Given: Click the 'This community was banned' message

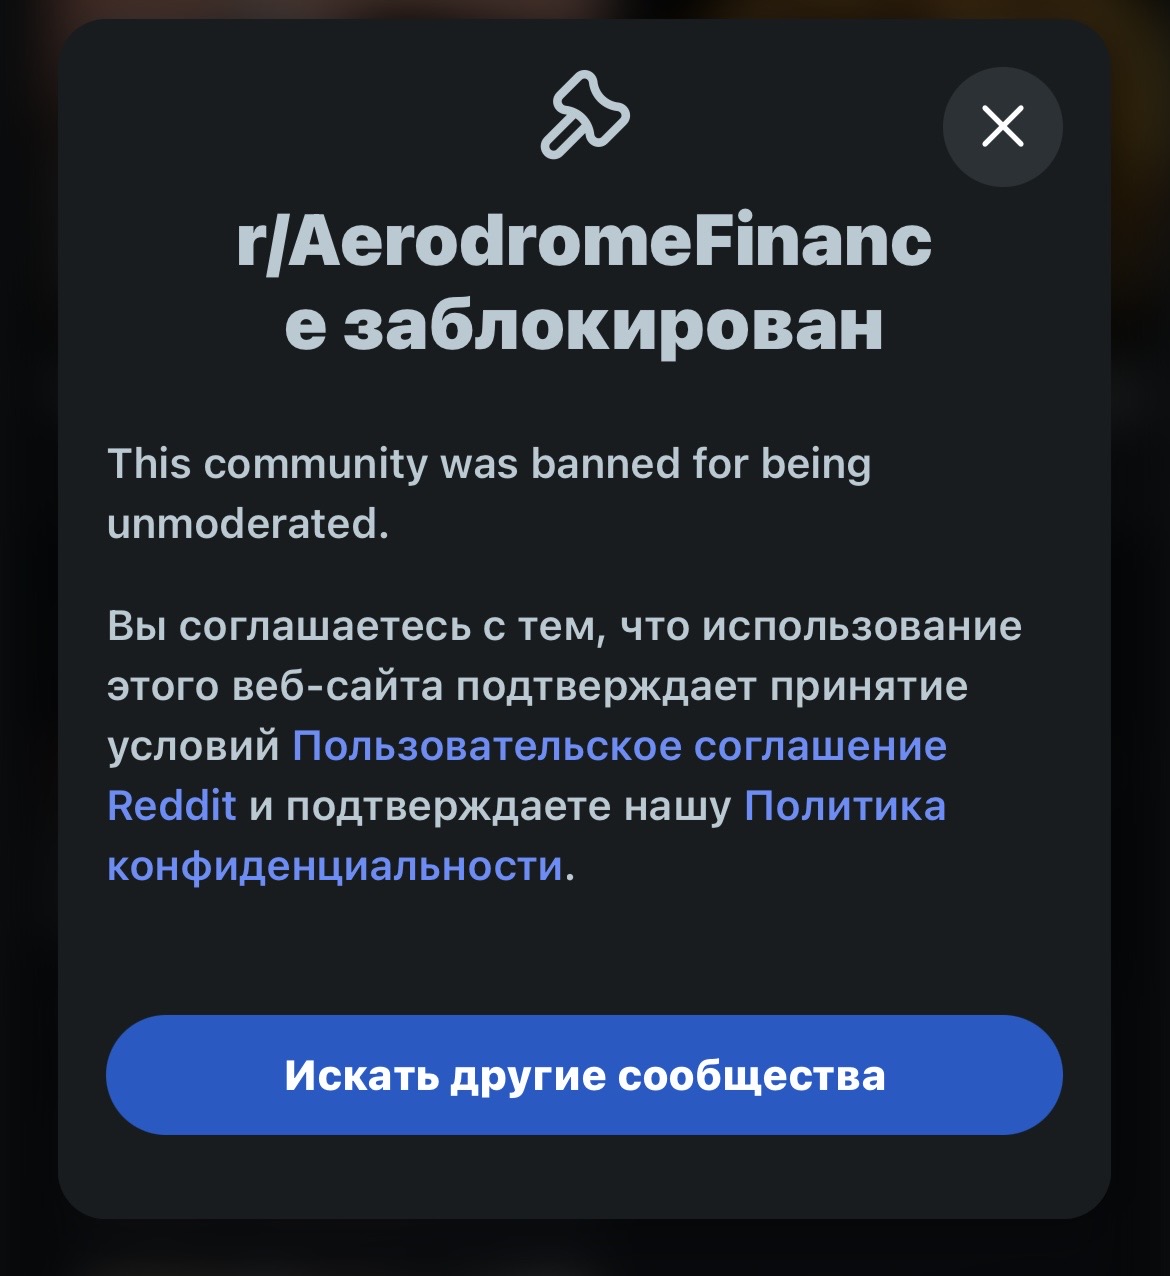Looking at the screenshot, I should tap(489, 493).
